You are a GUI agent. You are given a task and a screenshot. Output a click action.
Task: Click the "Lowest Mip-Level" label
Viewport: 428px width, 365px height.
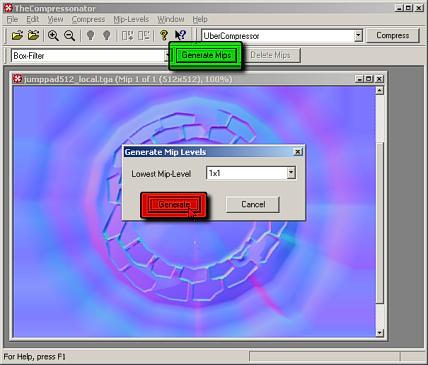pyautogui.click(x=161, y=174)
